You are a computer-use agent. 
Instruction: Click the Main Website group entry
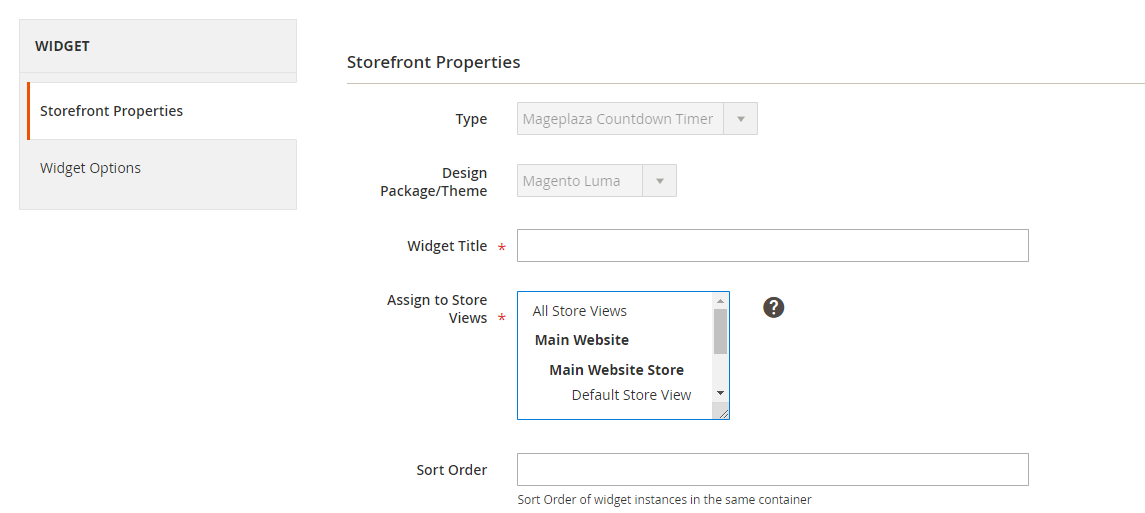(x=582, y=340)
